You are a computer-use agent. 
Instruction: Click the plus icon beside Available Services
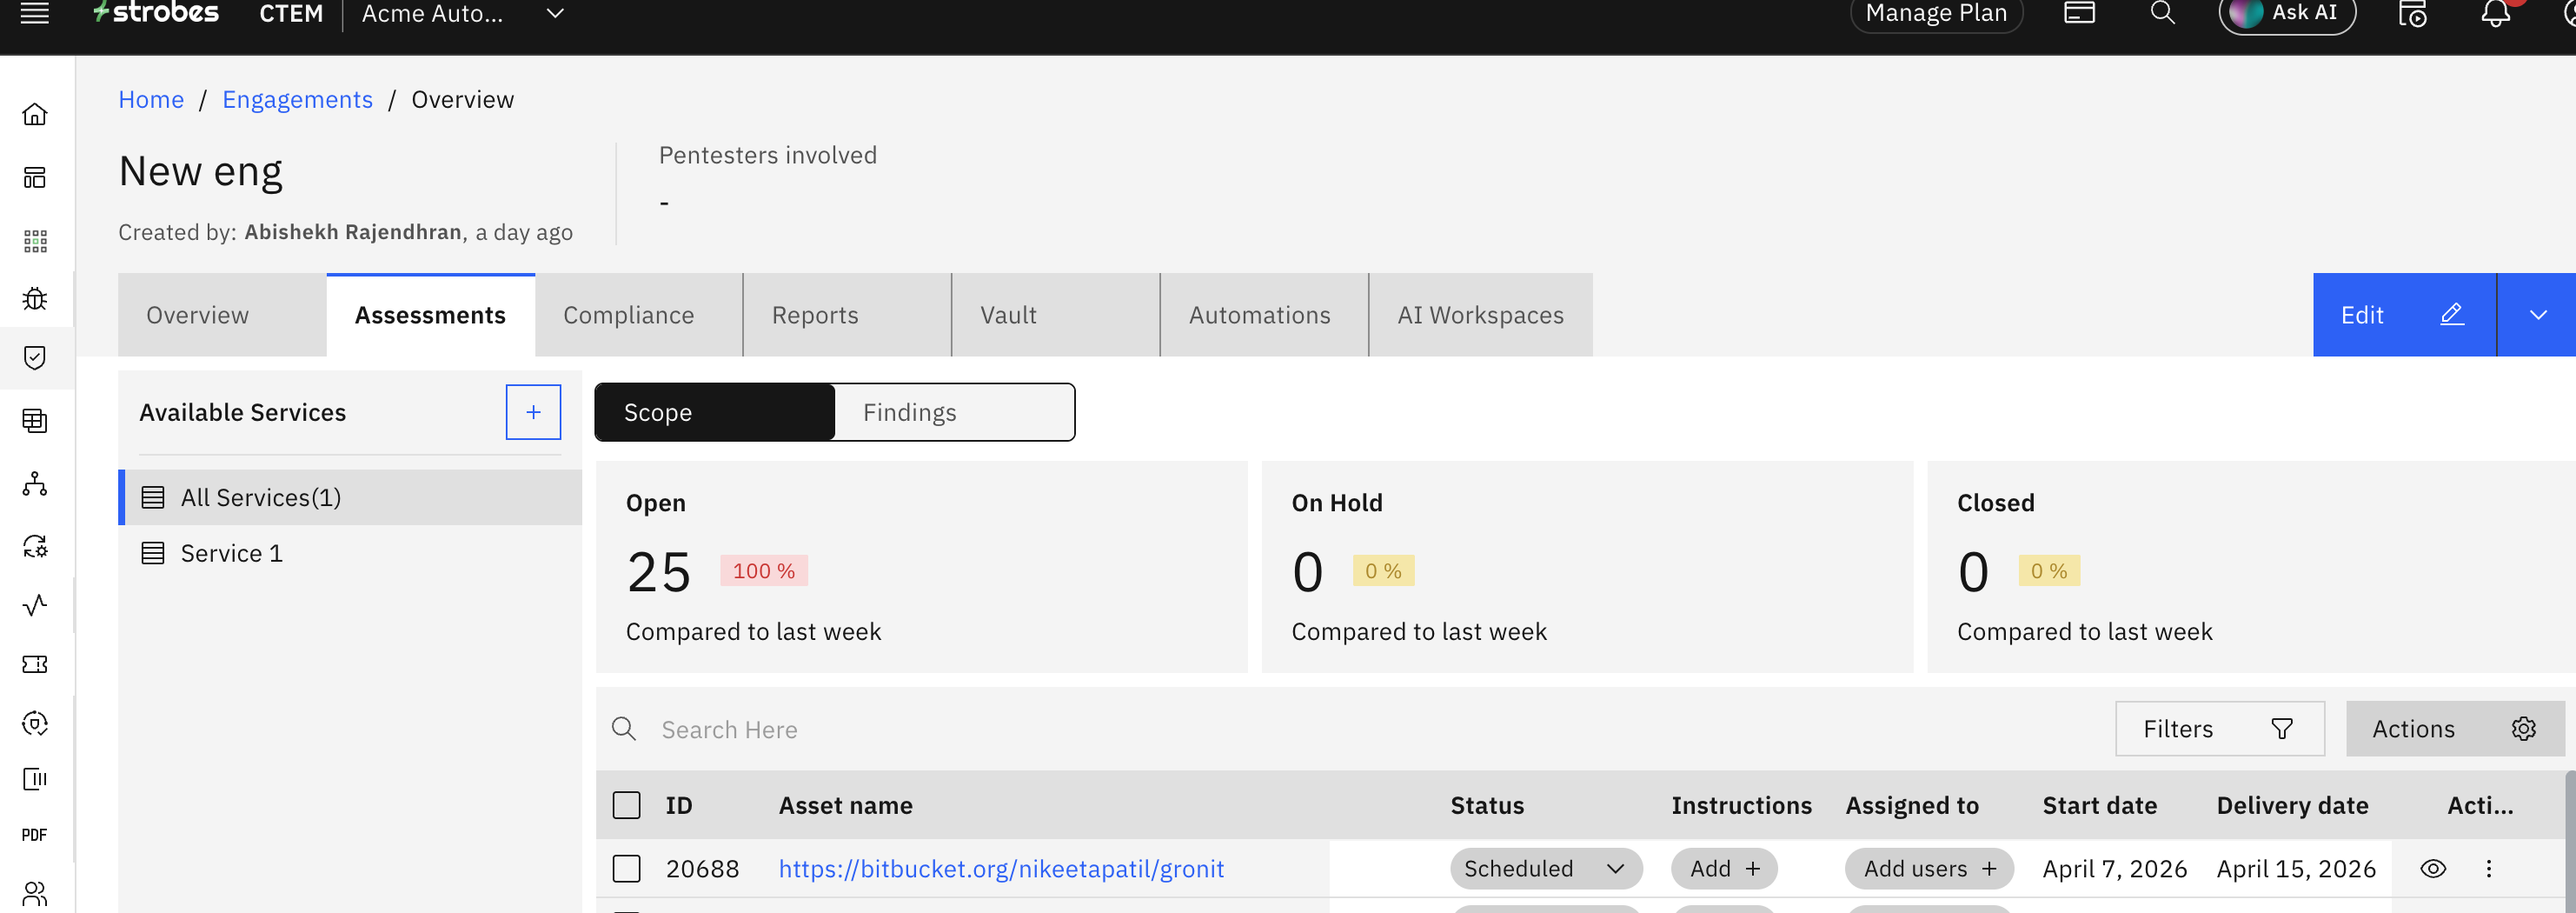(533, 412)
